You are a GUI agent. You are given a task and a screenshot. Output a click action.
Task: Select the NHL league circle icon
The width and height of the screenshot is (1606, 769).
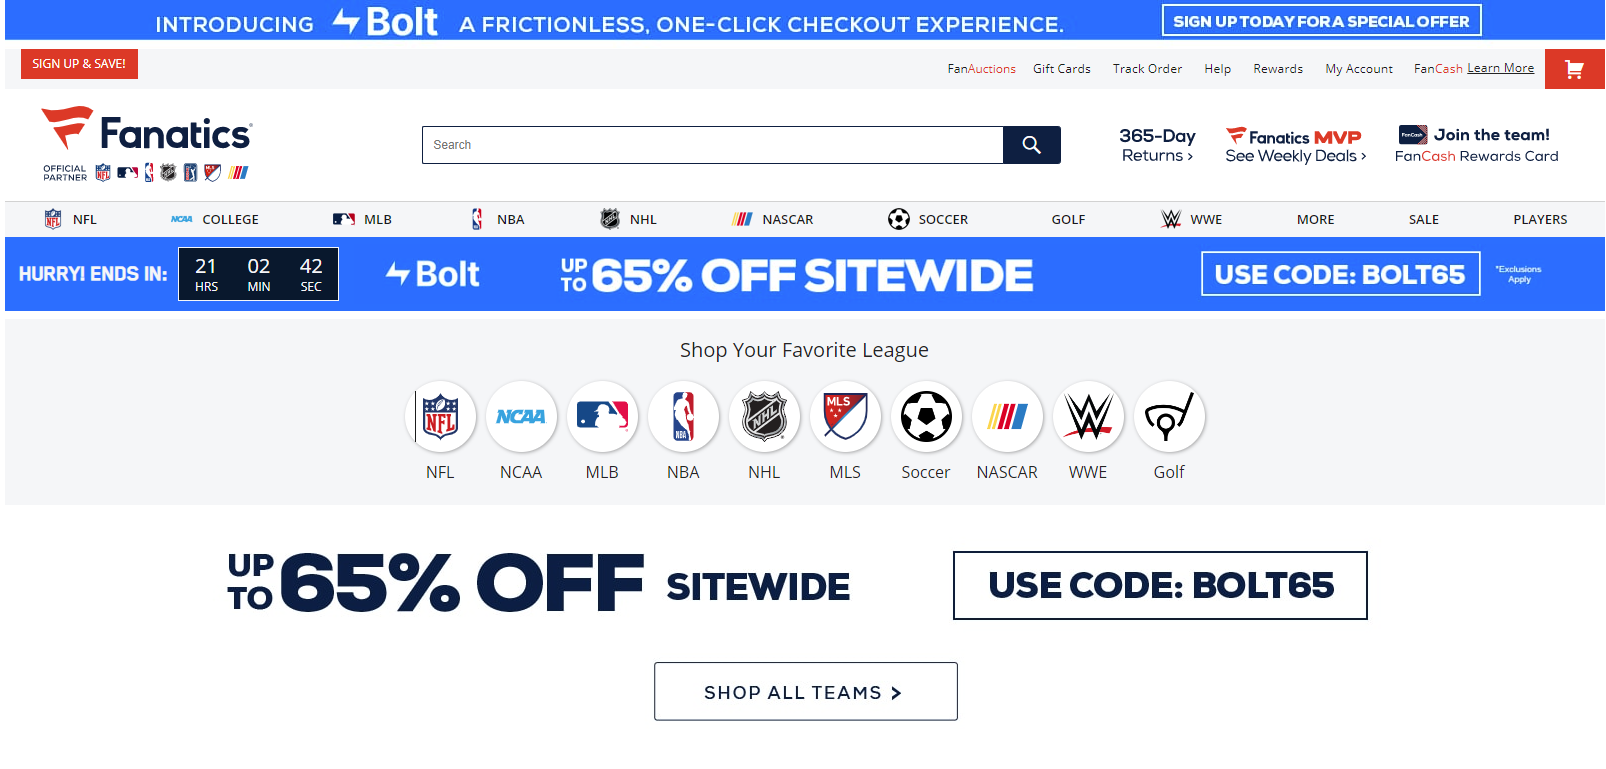pyautogui.click(x=764, y=417)
